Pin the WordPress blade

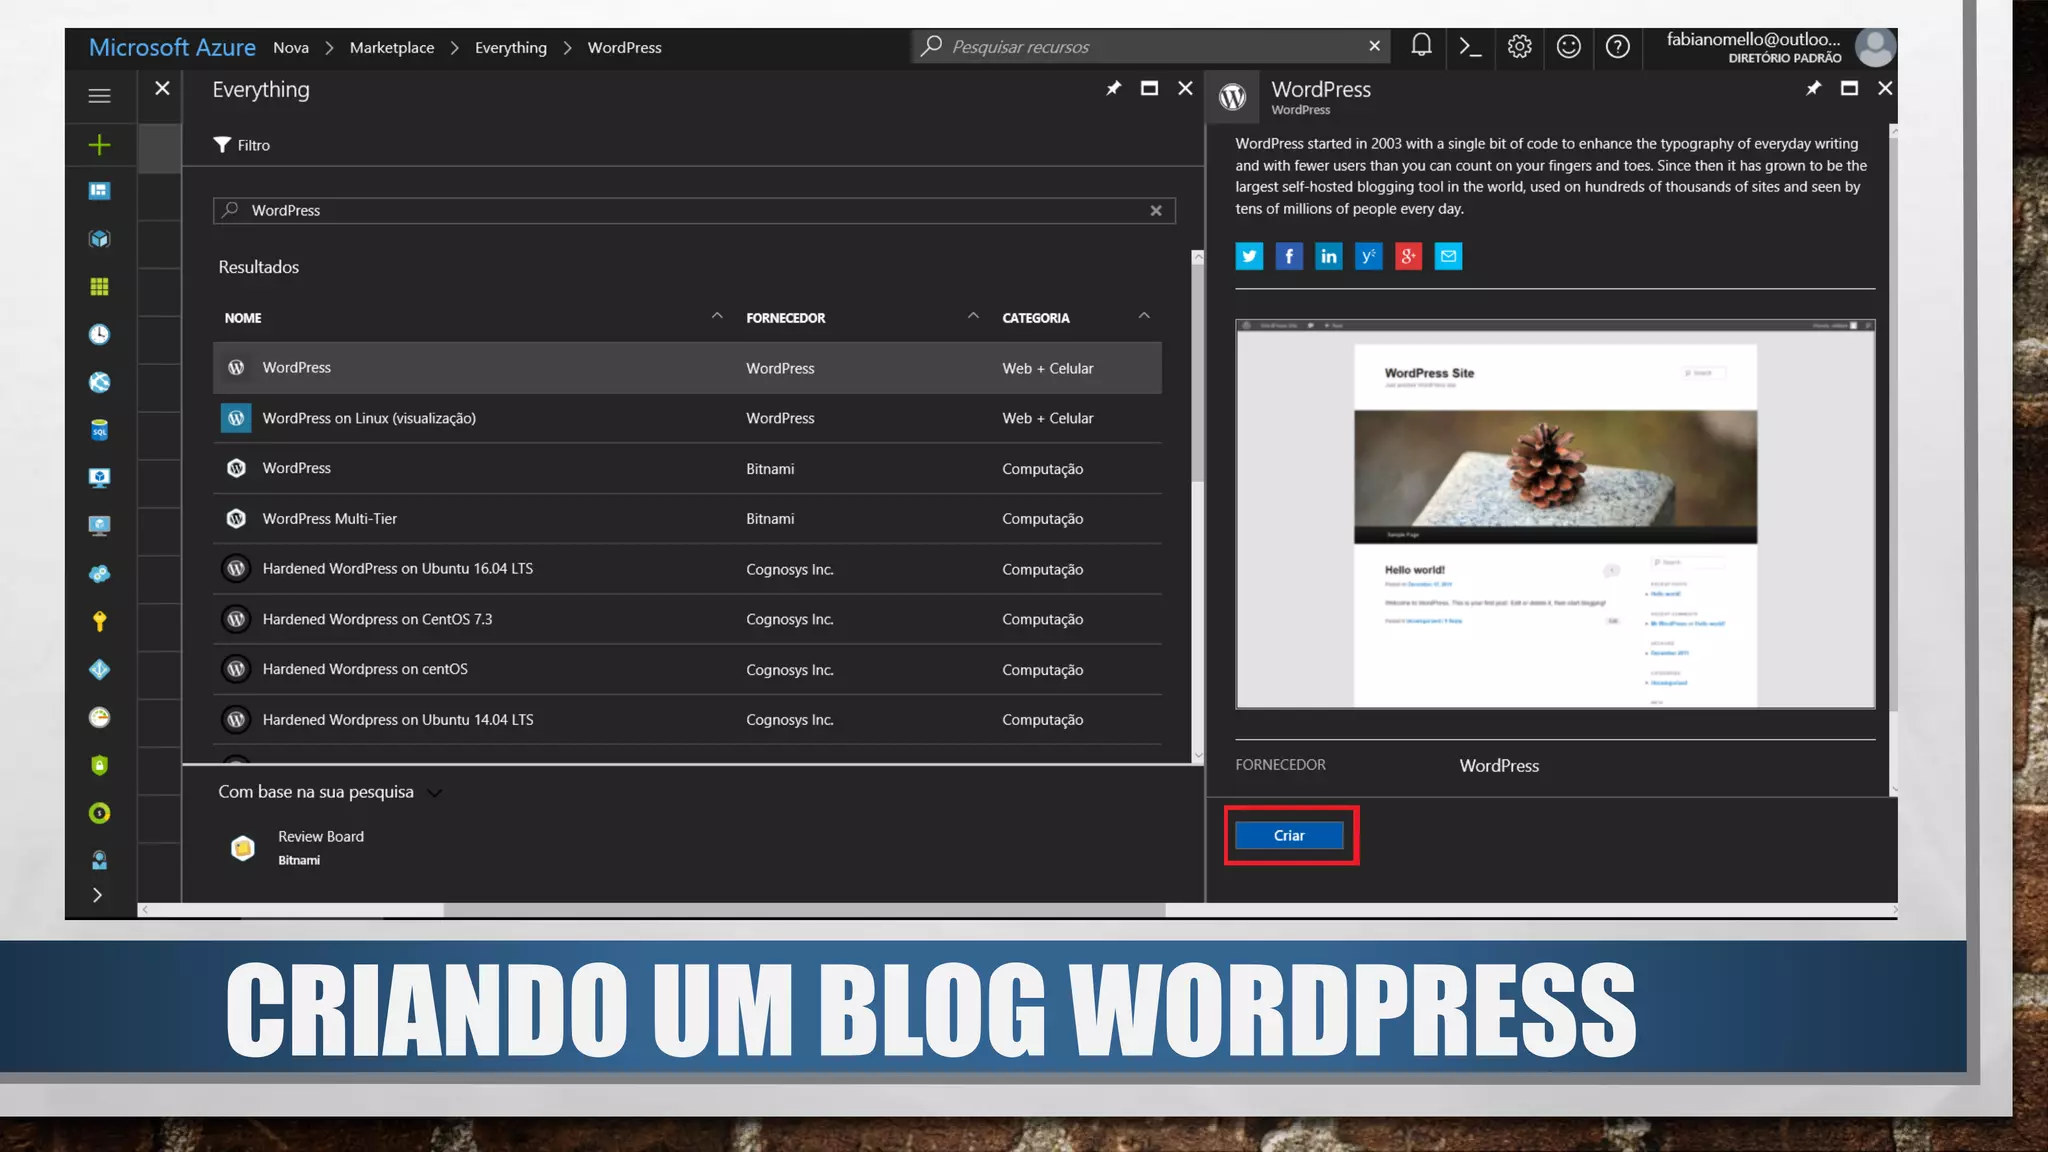1813,88
